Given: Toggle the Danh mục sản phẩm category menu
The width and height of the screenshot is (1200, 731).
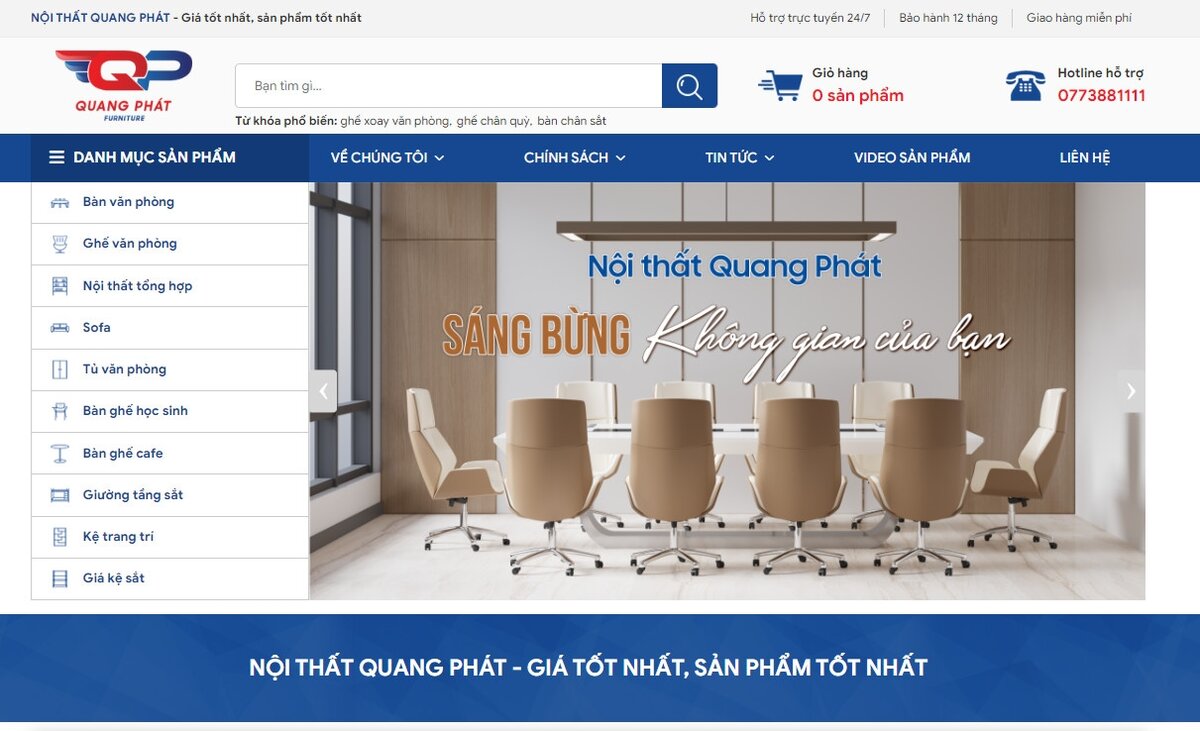Looking at the screenshot, I should coord(170,158).
